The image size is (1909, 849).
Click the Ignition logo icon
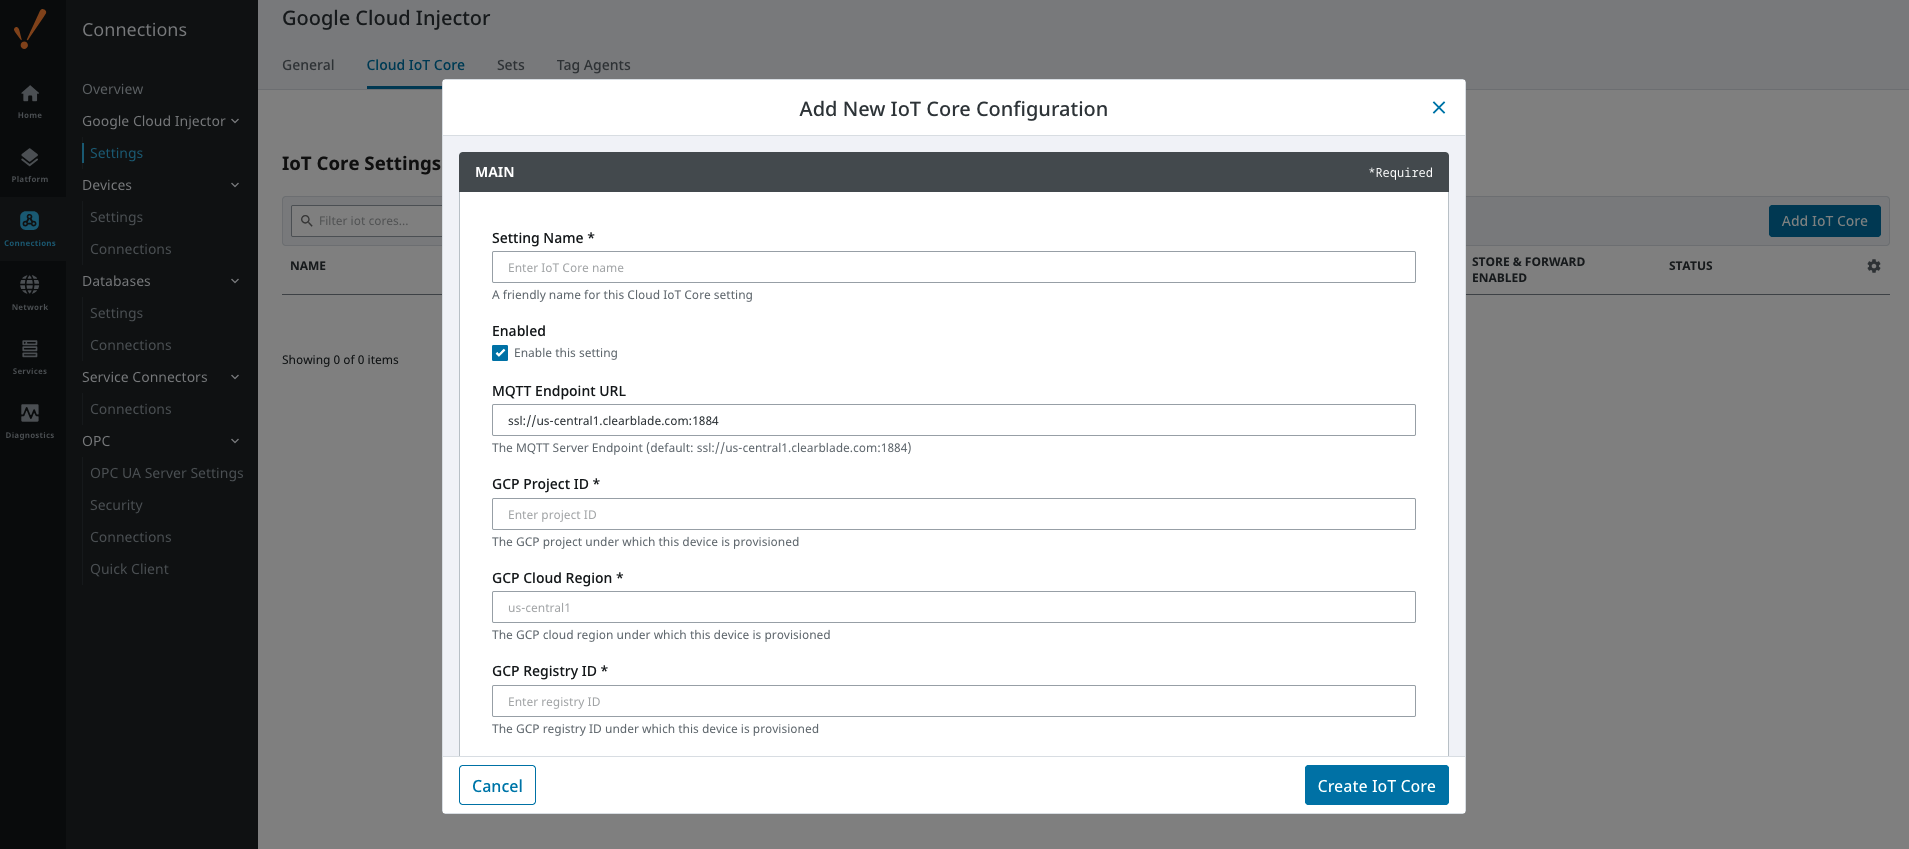[x=30, y=29]
